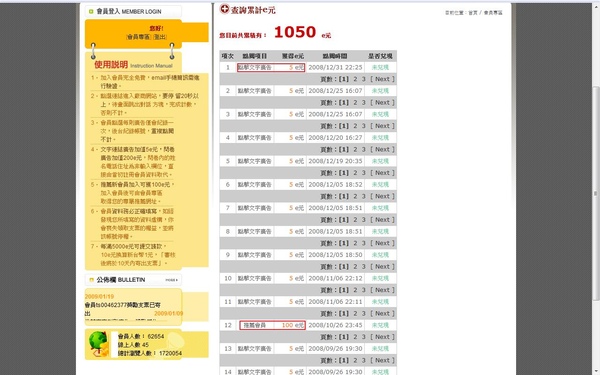
Task: Click [Next] in the pager below row 1
Action: [382, 79]
